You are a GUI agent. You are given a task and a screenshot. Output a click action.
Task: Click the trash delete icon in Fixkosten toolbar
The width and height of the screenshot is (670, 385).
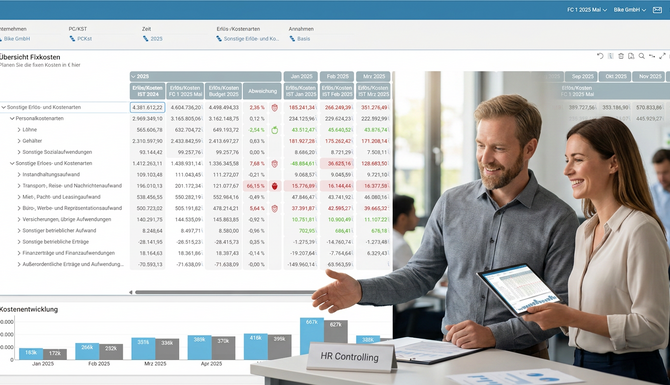tap(621, 56)
